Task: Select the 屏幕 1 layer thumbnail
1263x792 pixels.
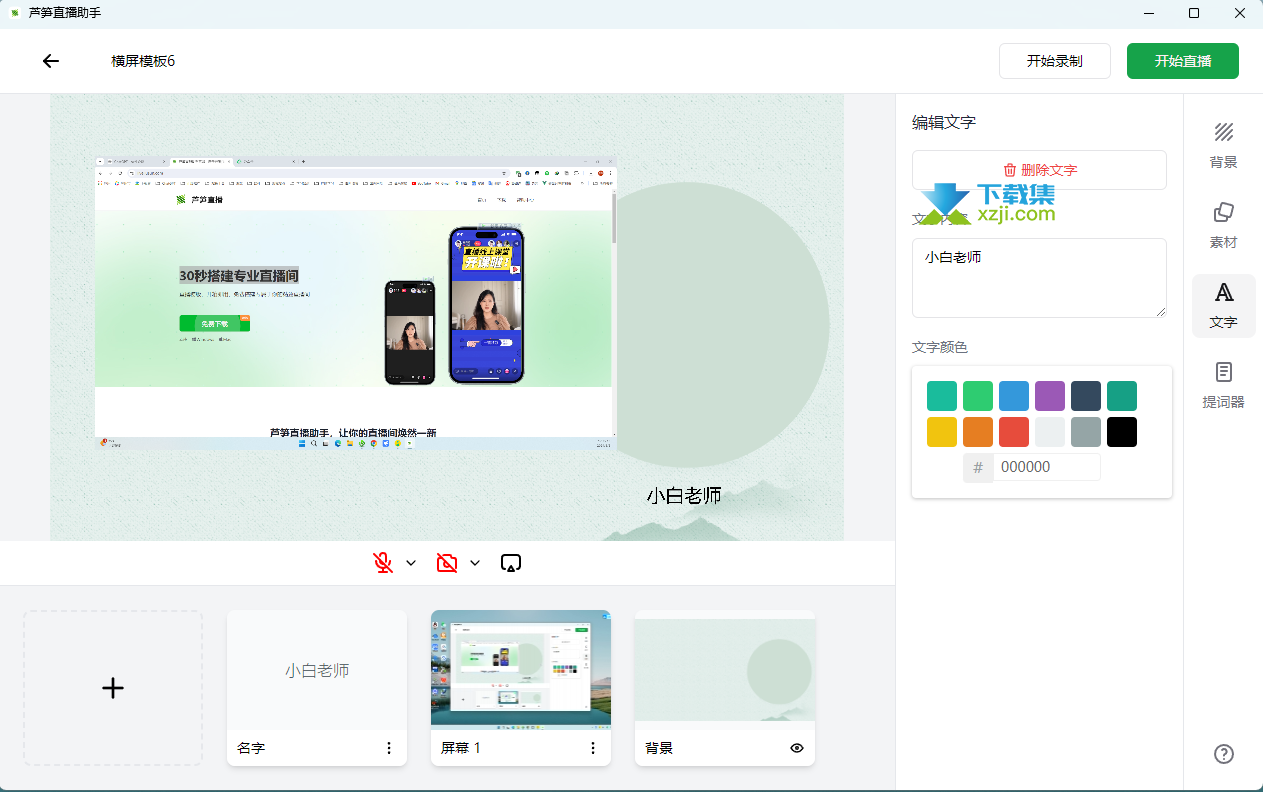Action: [x=521, y=670]
